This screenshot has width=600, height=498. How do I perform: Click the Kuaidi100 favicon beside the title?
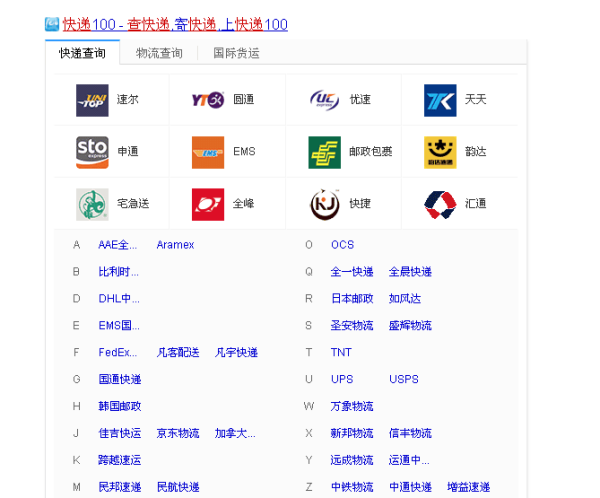52,24
